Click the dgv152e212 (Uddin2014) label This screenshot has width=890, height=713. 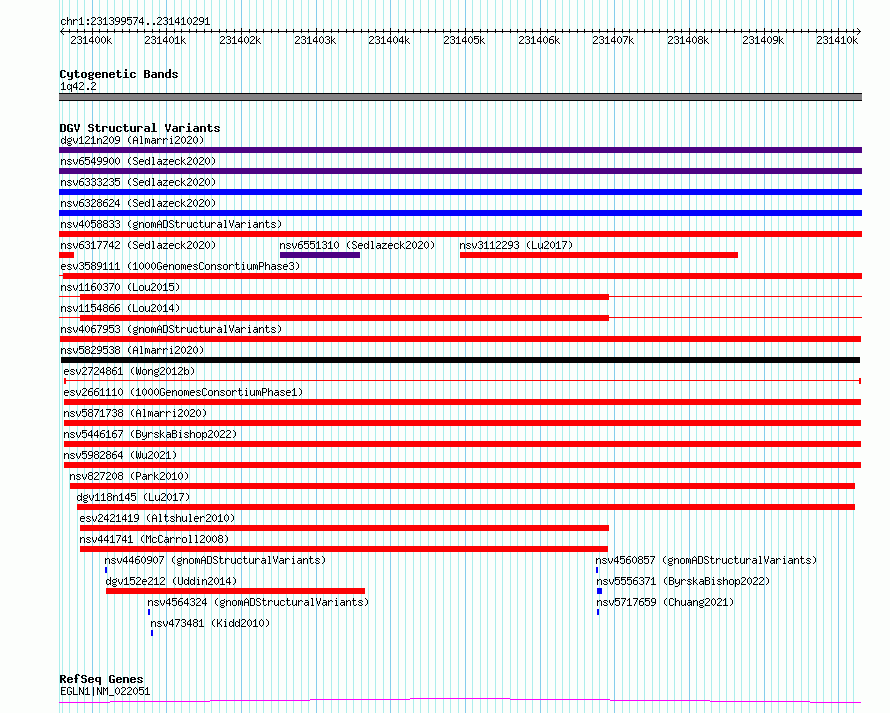click(171, 581)
